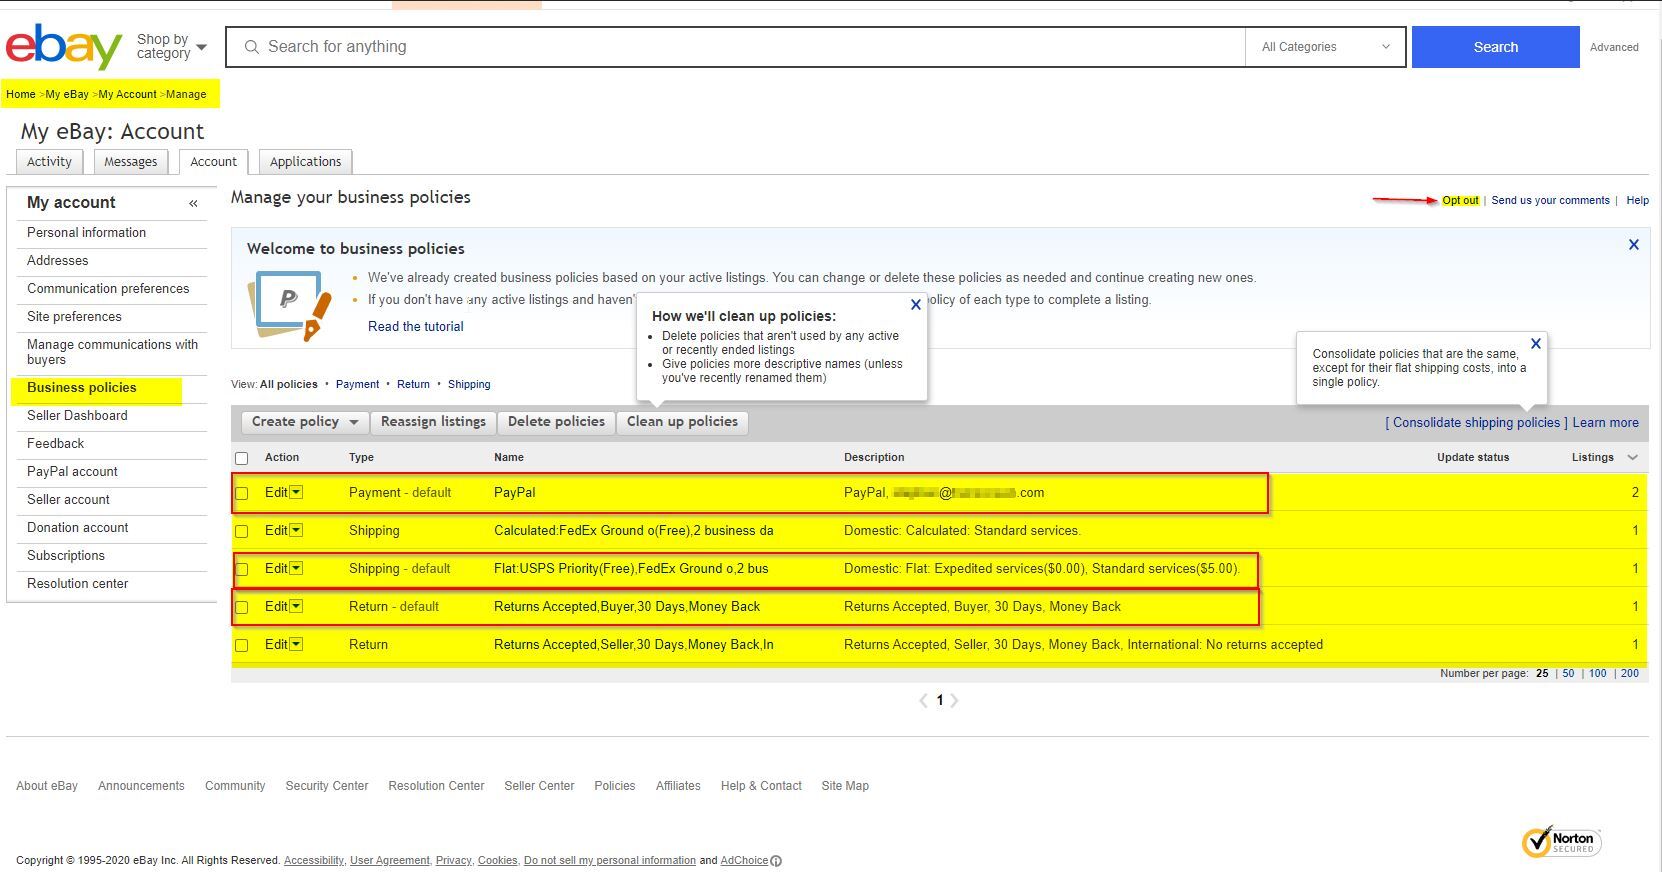Viewport: 1662px width, 872px height.
Task: Open Edit dropdown arrow for Buyer return row
Action: pos(296,606)
